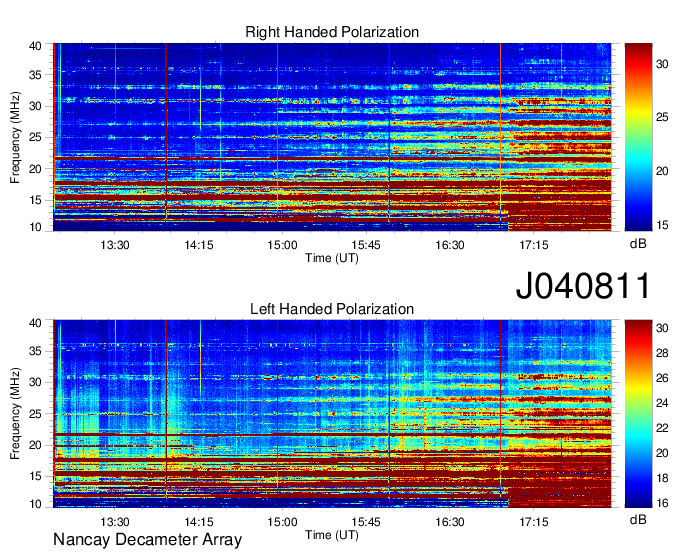This screenshot has width=680, height=552.
Task: Click the upper plot's color scale bar
Action: pos(638,137)
